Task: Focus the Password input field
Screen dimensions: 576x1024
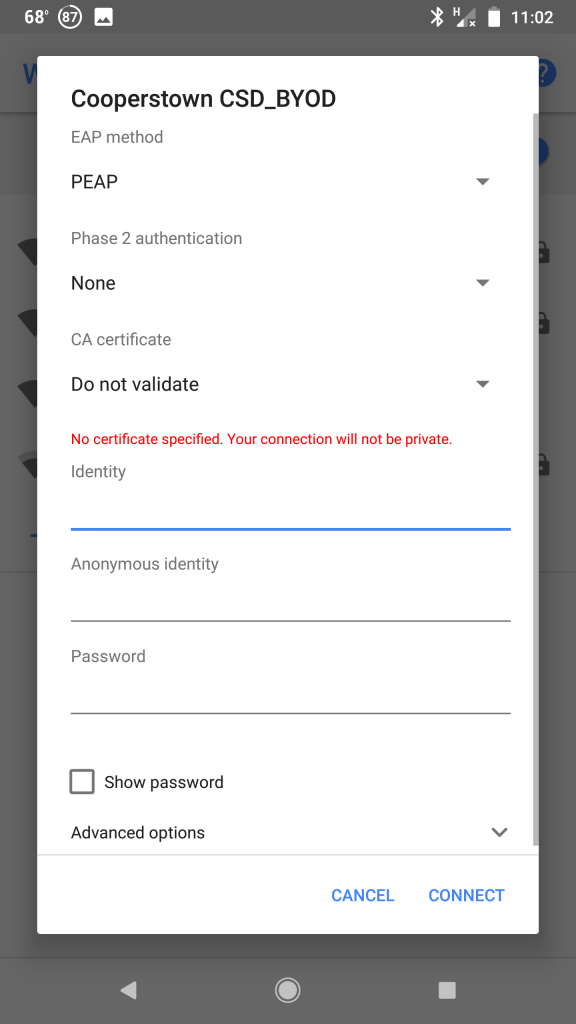Action: (291, 693)
